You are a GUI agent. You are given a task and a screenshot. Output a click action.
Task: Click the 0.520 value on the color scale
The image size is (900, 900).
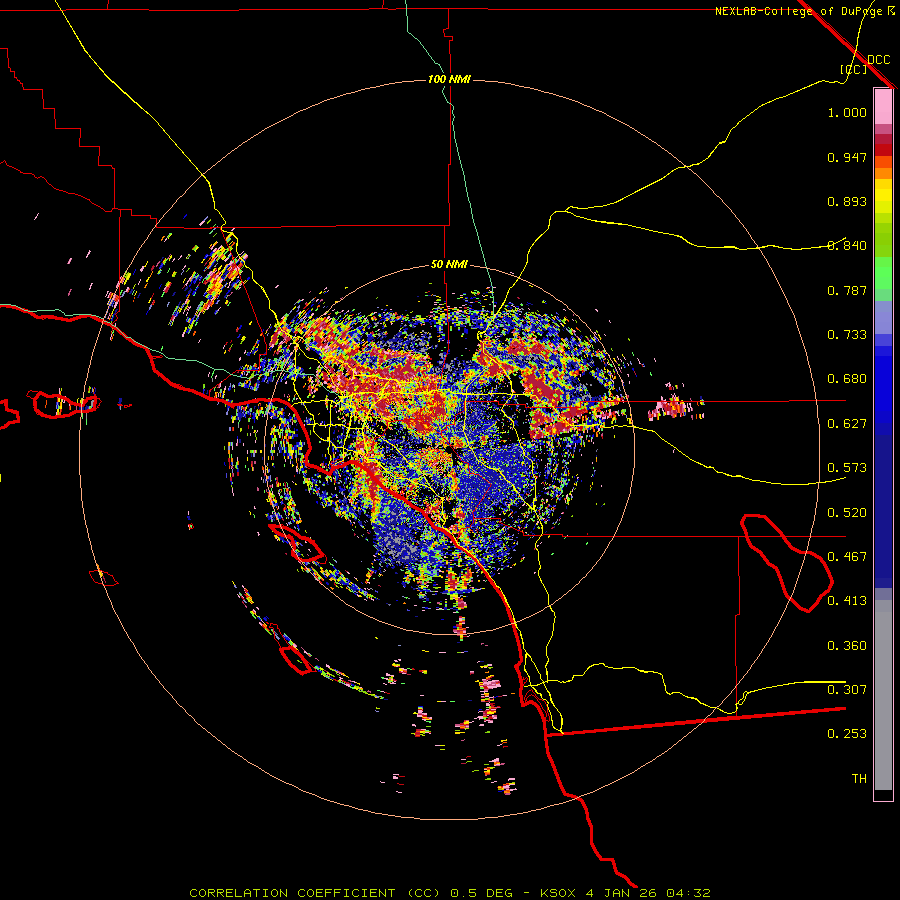[x=847, y=513]
